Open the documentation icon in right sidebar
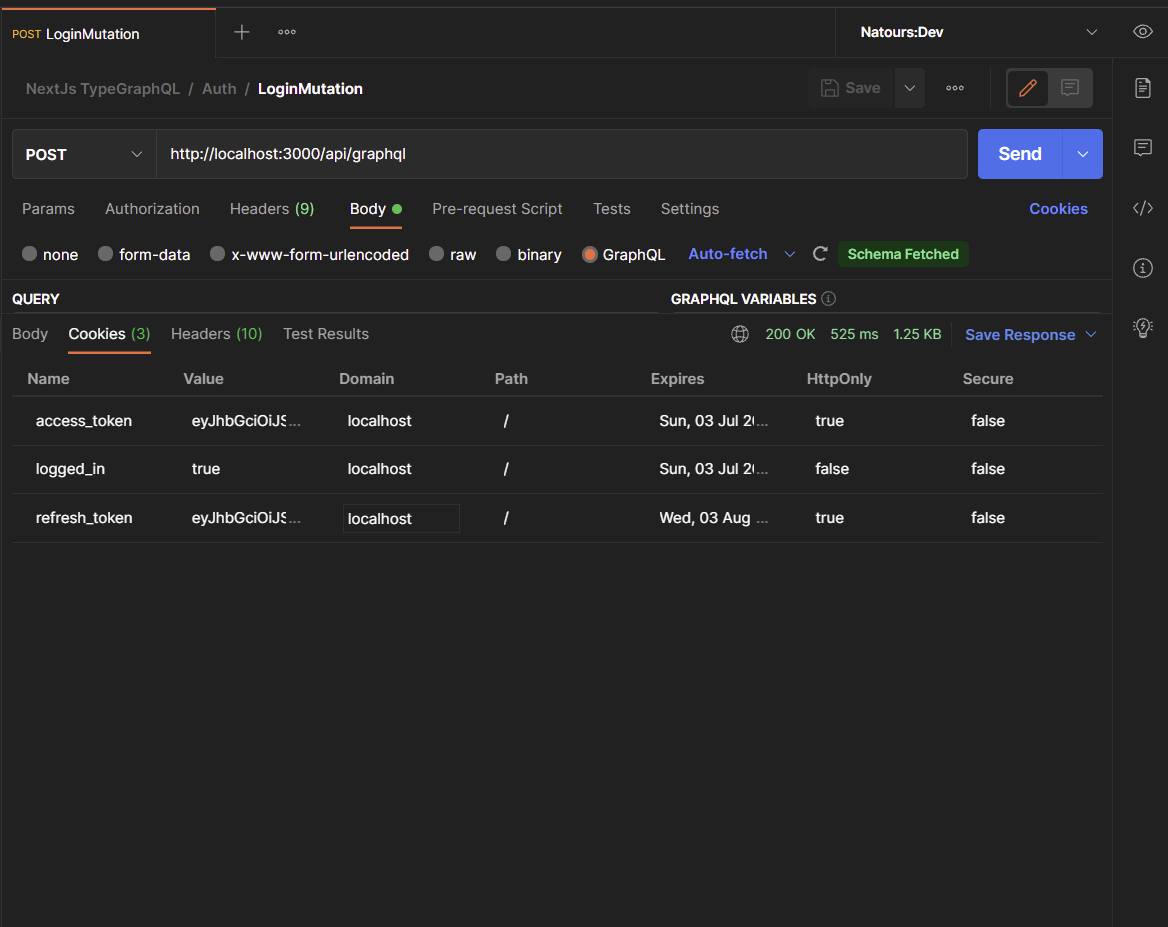1168x927 pixels. point(1143,88)
